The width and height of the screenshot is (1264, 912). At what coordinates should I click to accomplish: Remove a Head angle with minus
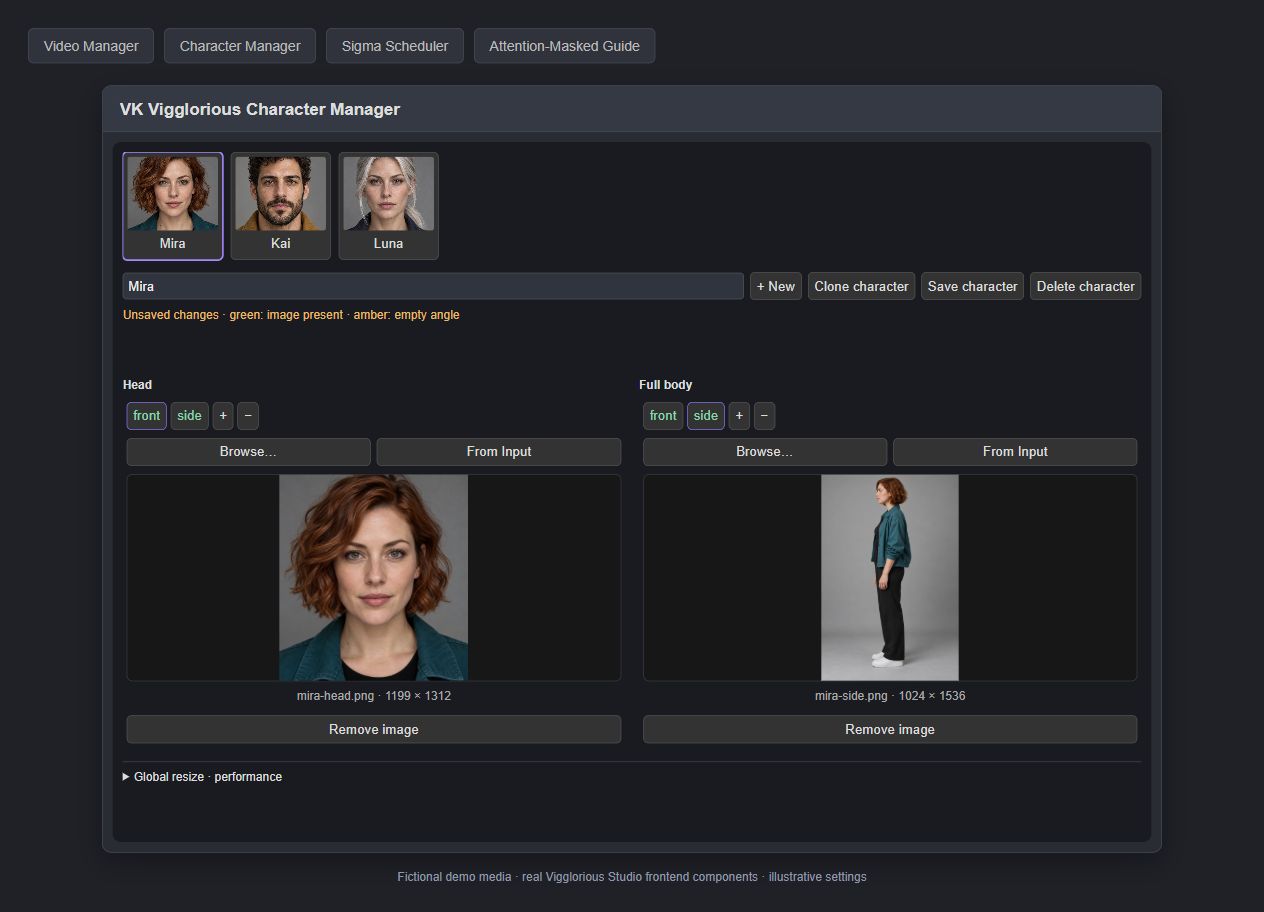pyautogui.click(x=248, y=416)
